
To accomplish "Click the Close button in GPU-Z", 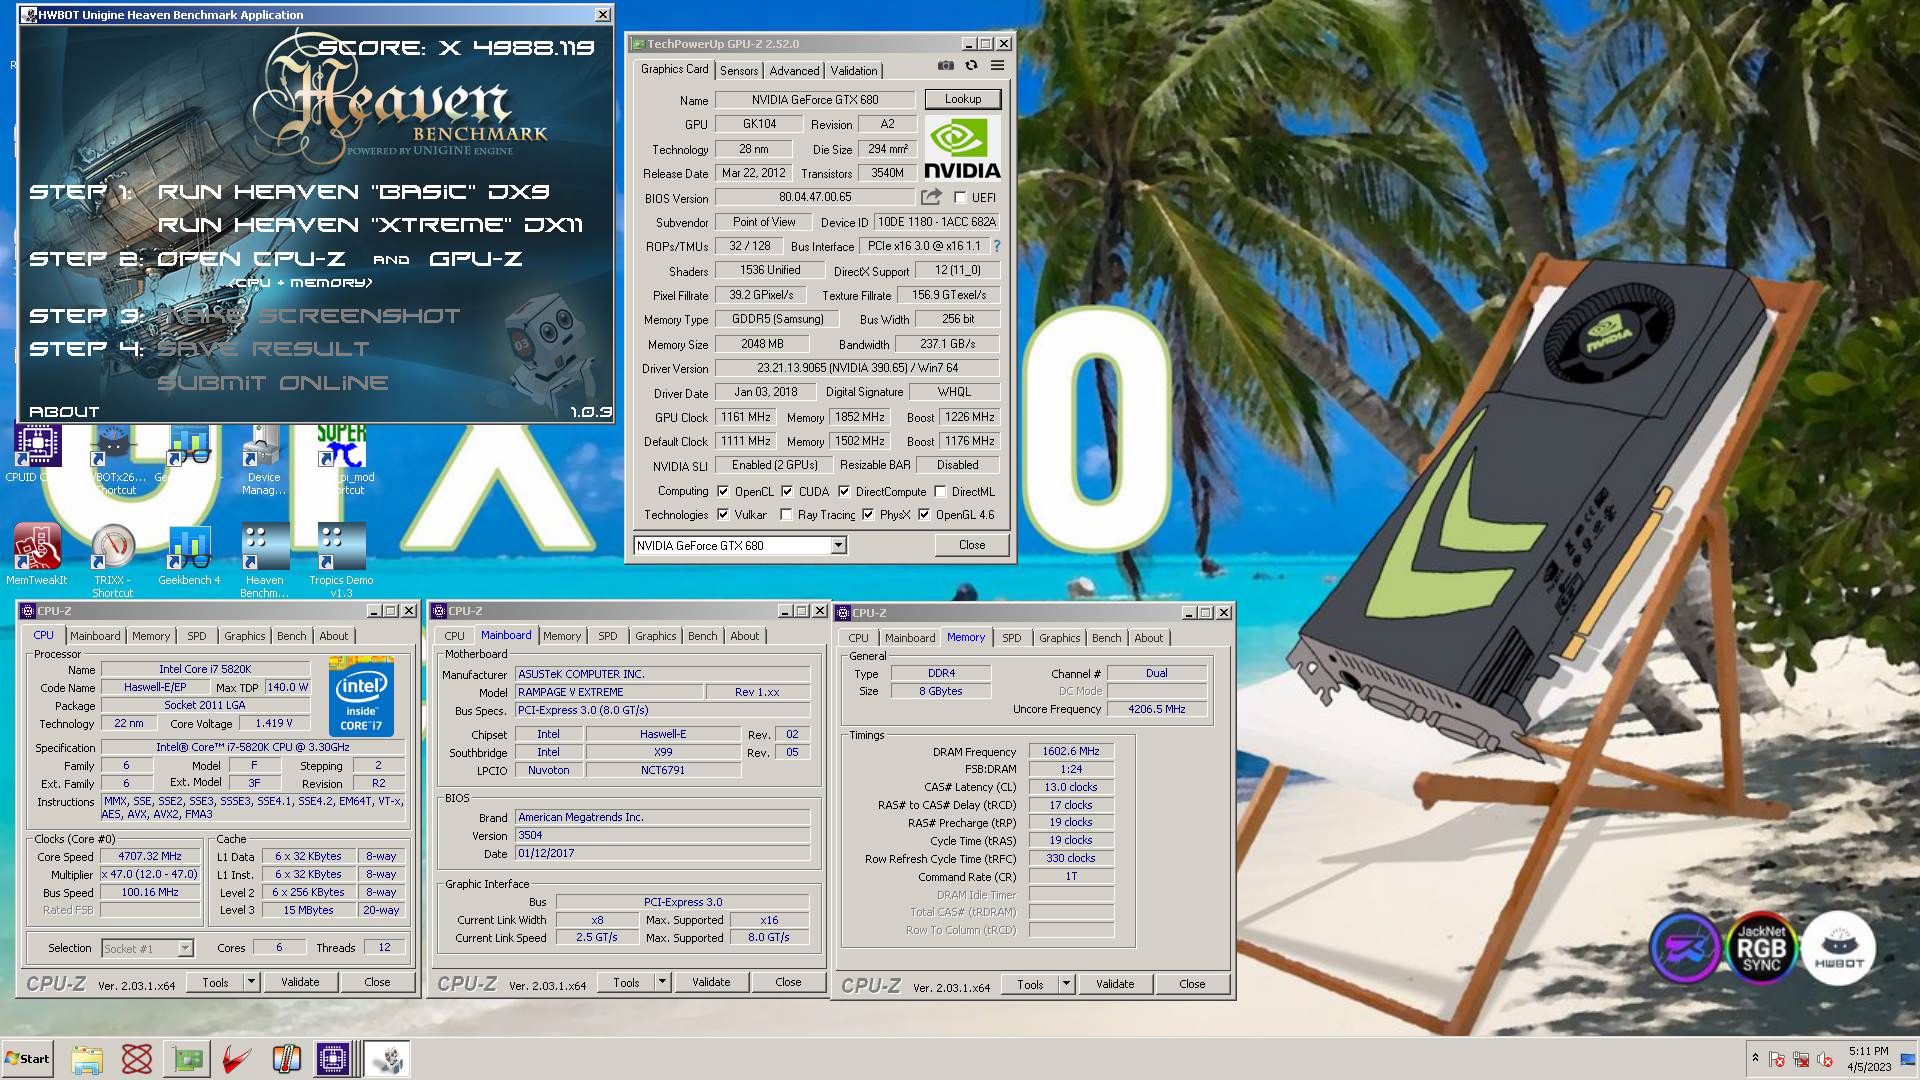I will coord(972,545).
